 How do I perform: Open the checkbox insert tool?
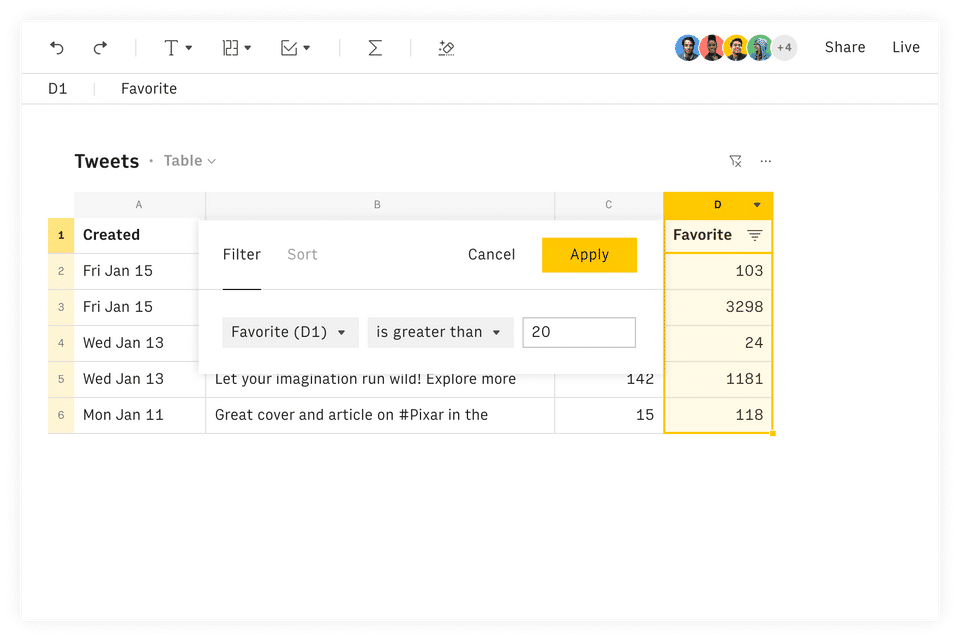click(295, 48)
